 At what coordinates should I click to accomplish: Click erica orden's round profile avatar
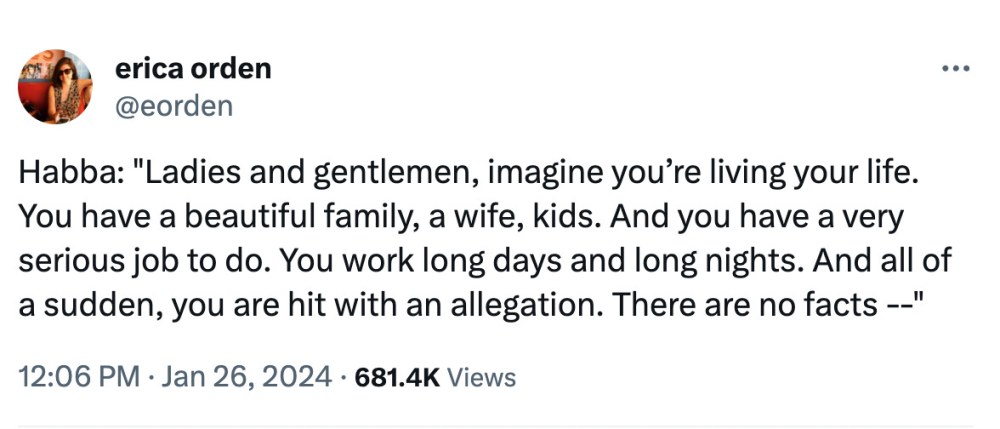point(55,86)
